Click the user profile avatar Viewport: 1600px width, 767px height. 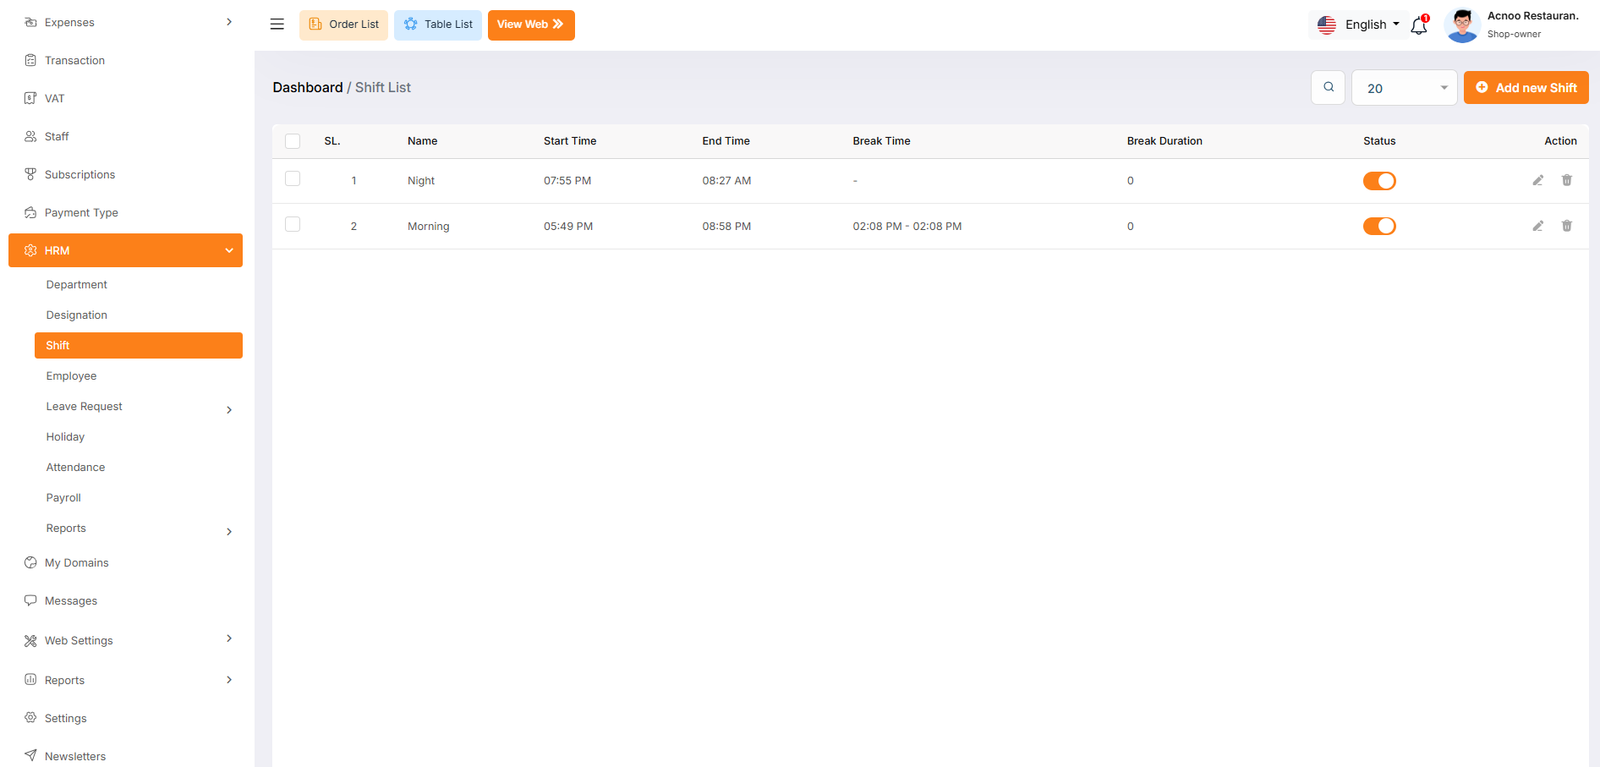pyautogui.click(x=1462, y=25)
